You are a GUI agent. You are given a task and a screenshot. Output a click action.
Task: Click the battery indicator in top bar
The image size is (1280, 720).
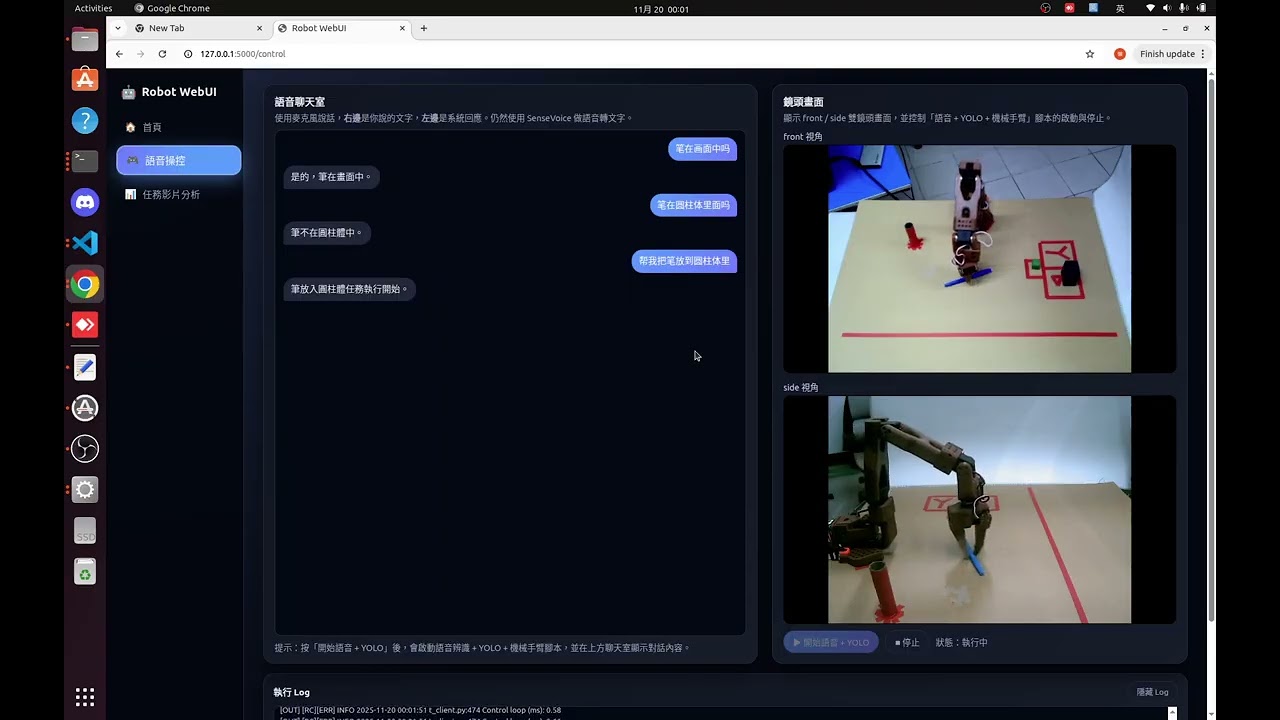point(1201,8)
